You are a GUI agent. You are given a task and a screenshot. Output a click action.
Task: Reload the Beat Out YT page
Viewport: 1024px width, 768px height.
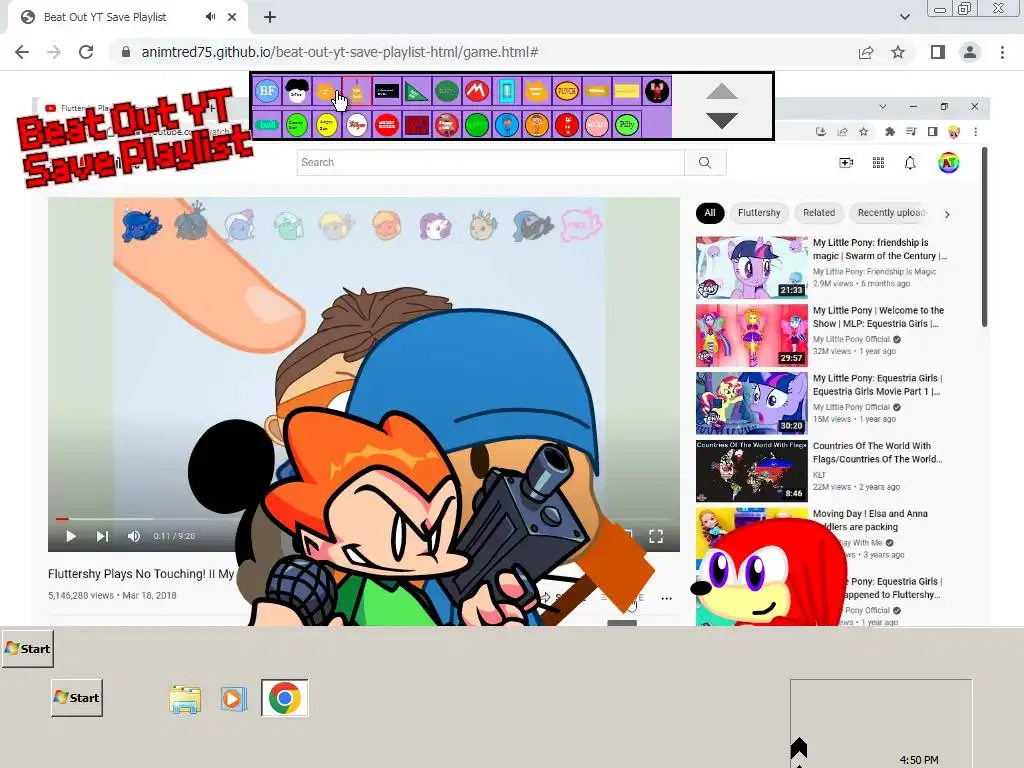[x=86, y=52]
